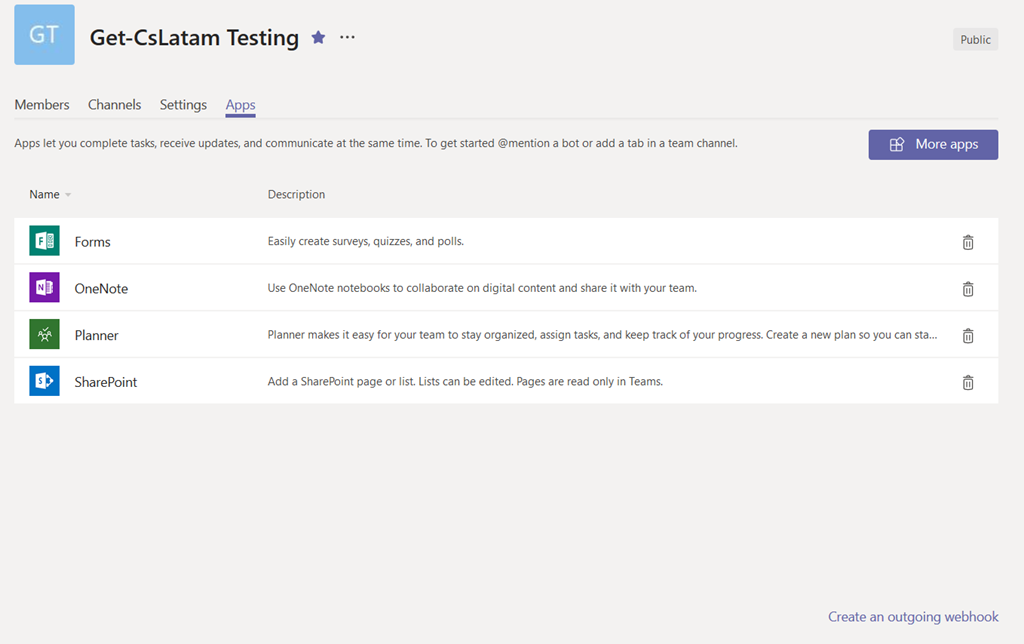The height and width of the screenshot is (644, 1024).
Task: Select the Apps tab
Action: pos(240,105)
